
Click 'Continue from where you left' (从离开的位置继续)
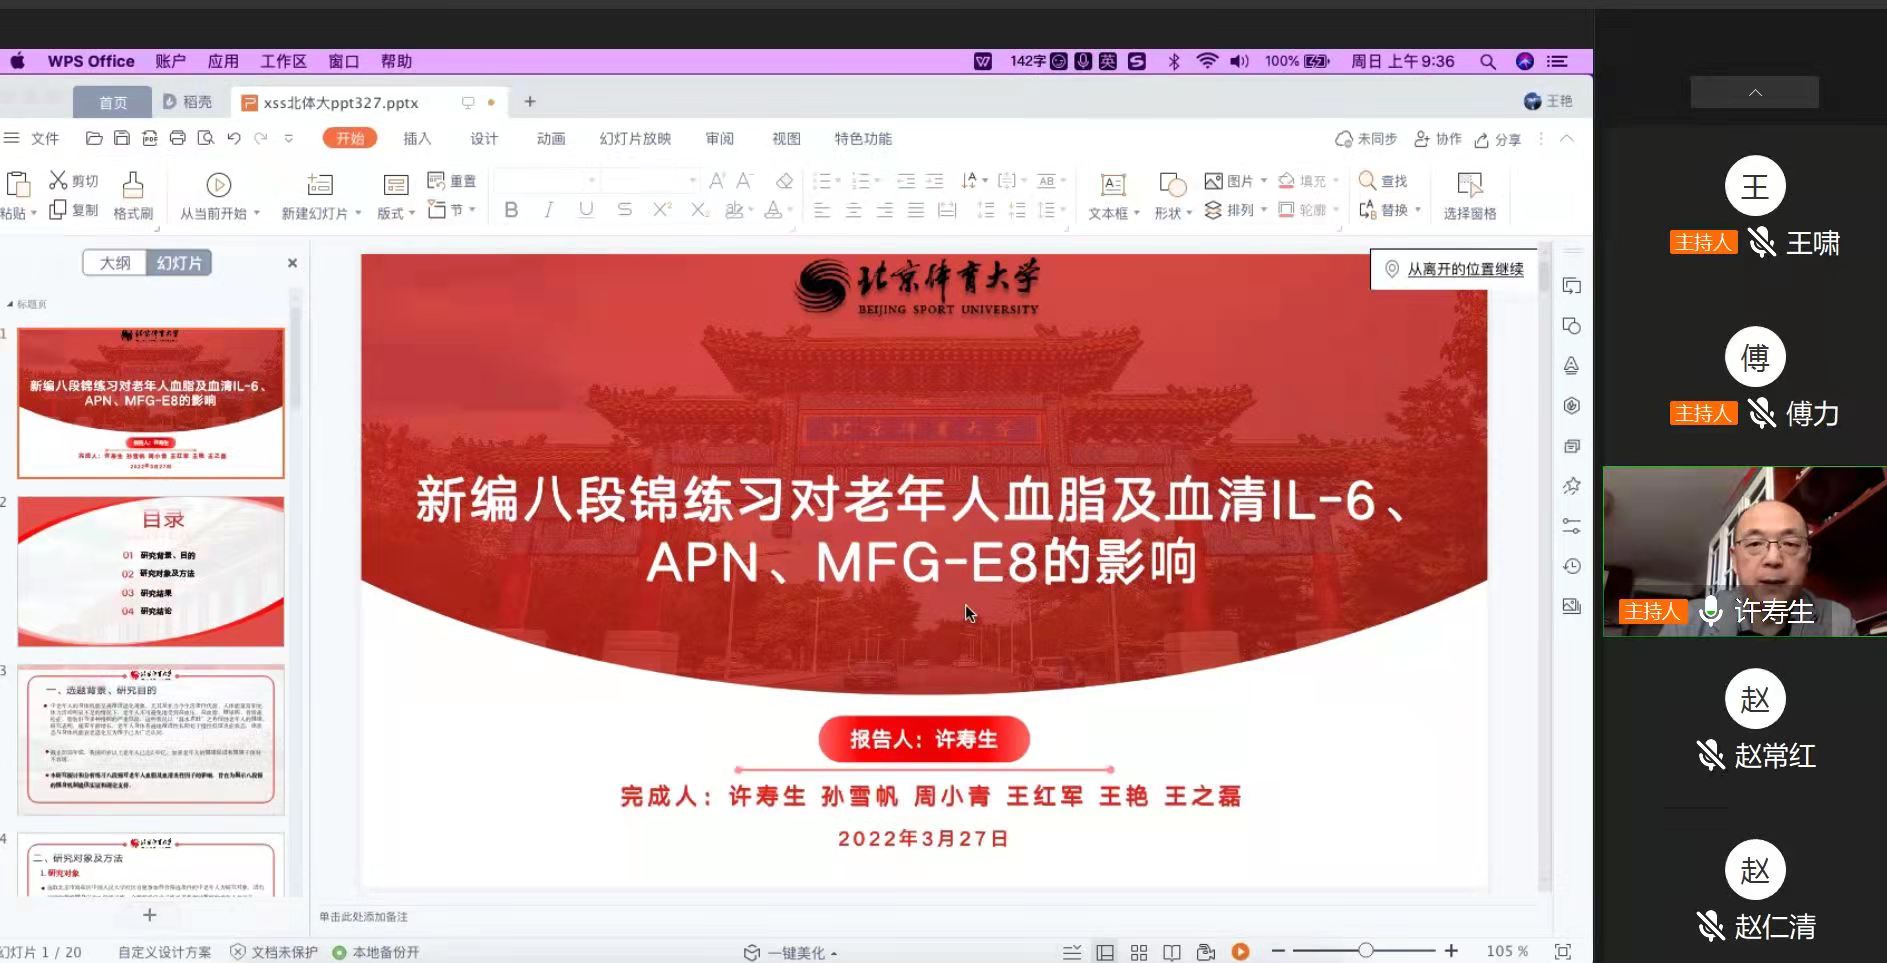click(x=1454, y=269)
